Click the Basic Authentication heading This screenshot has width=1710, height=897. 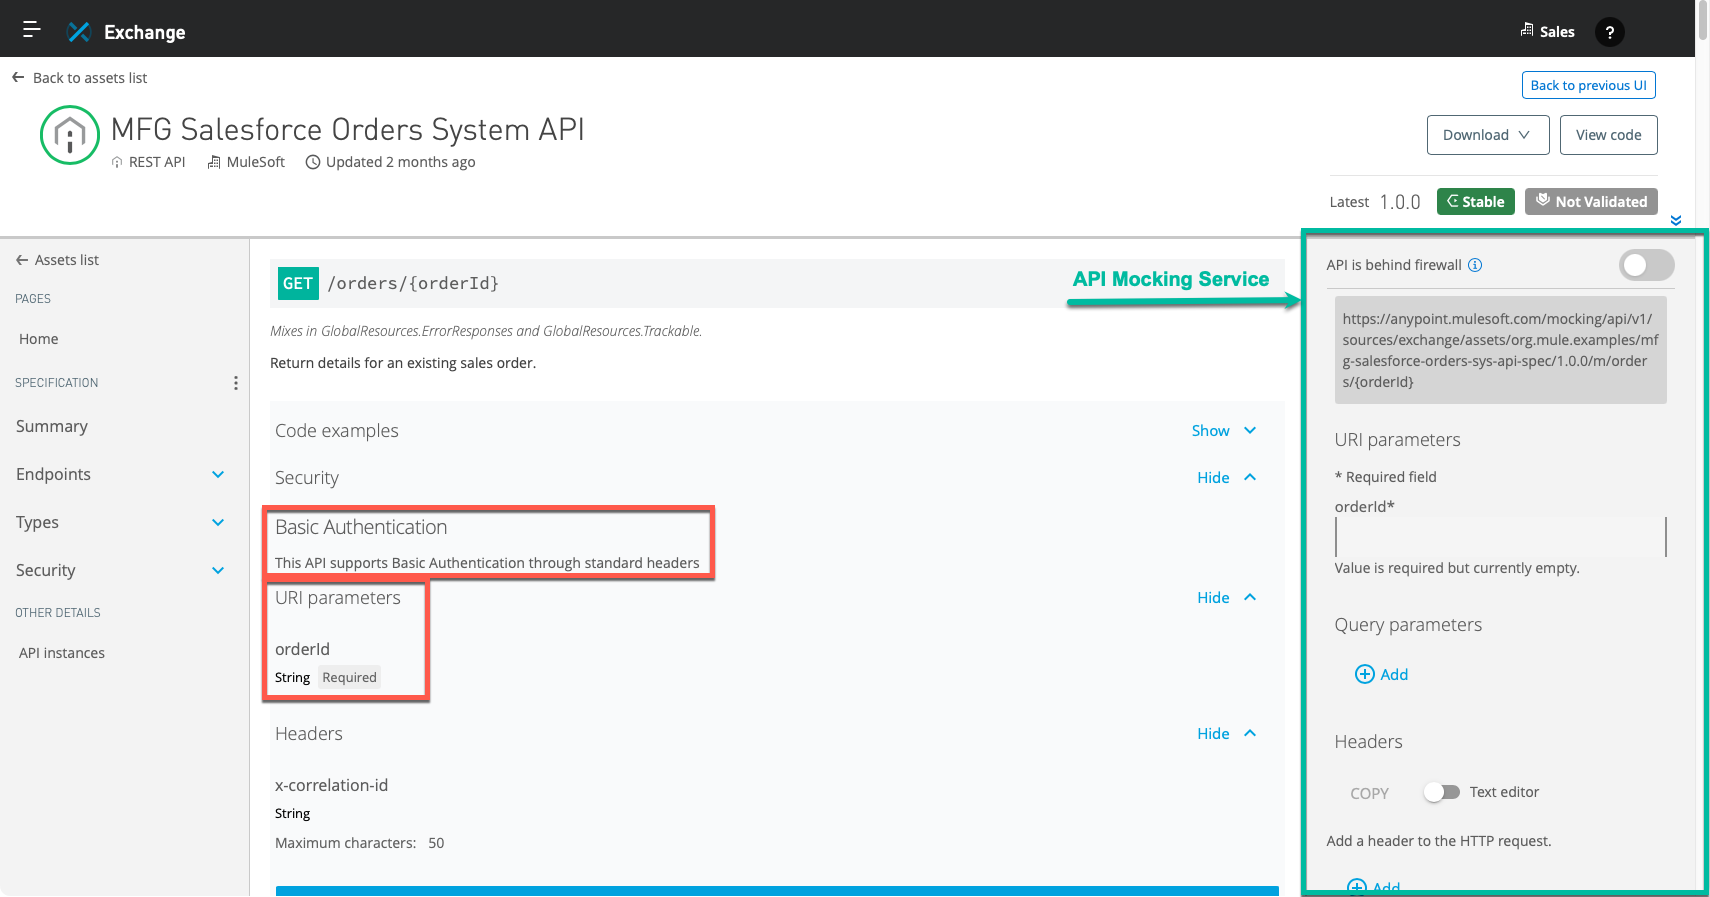coord(361,527)
